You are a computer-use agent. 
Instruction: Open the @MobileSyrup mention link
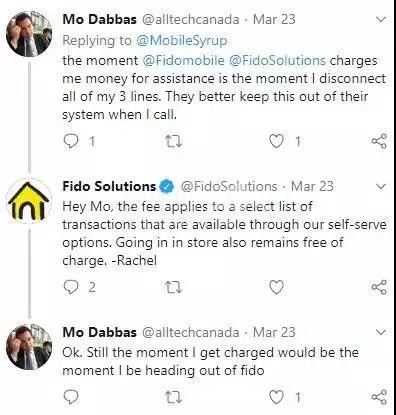click(x=182, y=41)
